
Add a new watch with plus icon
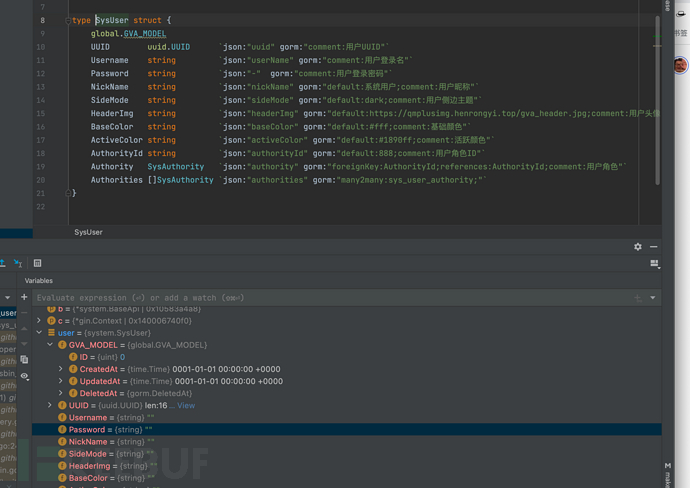[24, 297]
